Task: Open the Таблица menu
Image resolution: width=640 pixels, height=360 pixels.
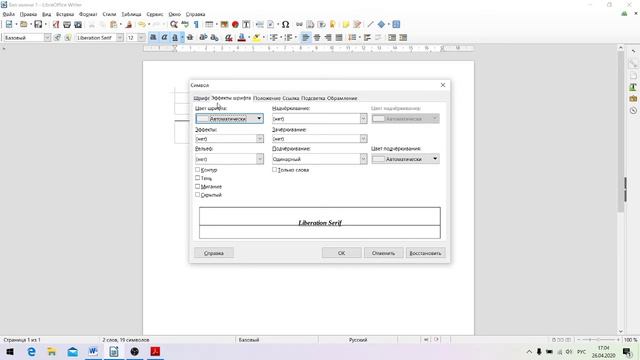Action: point(131,14)
